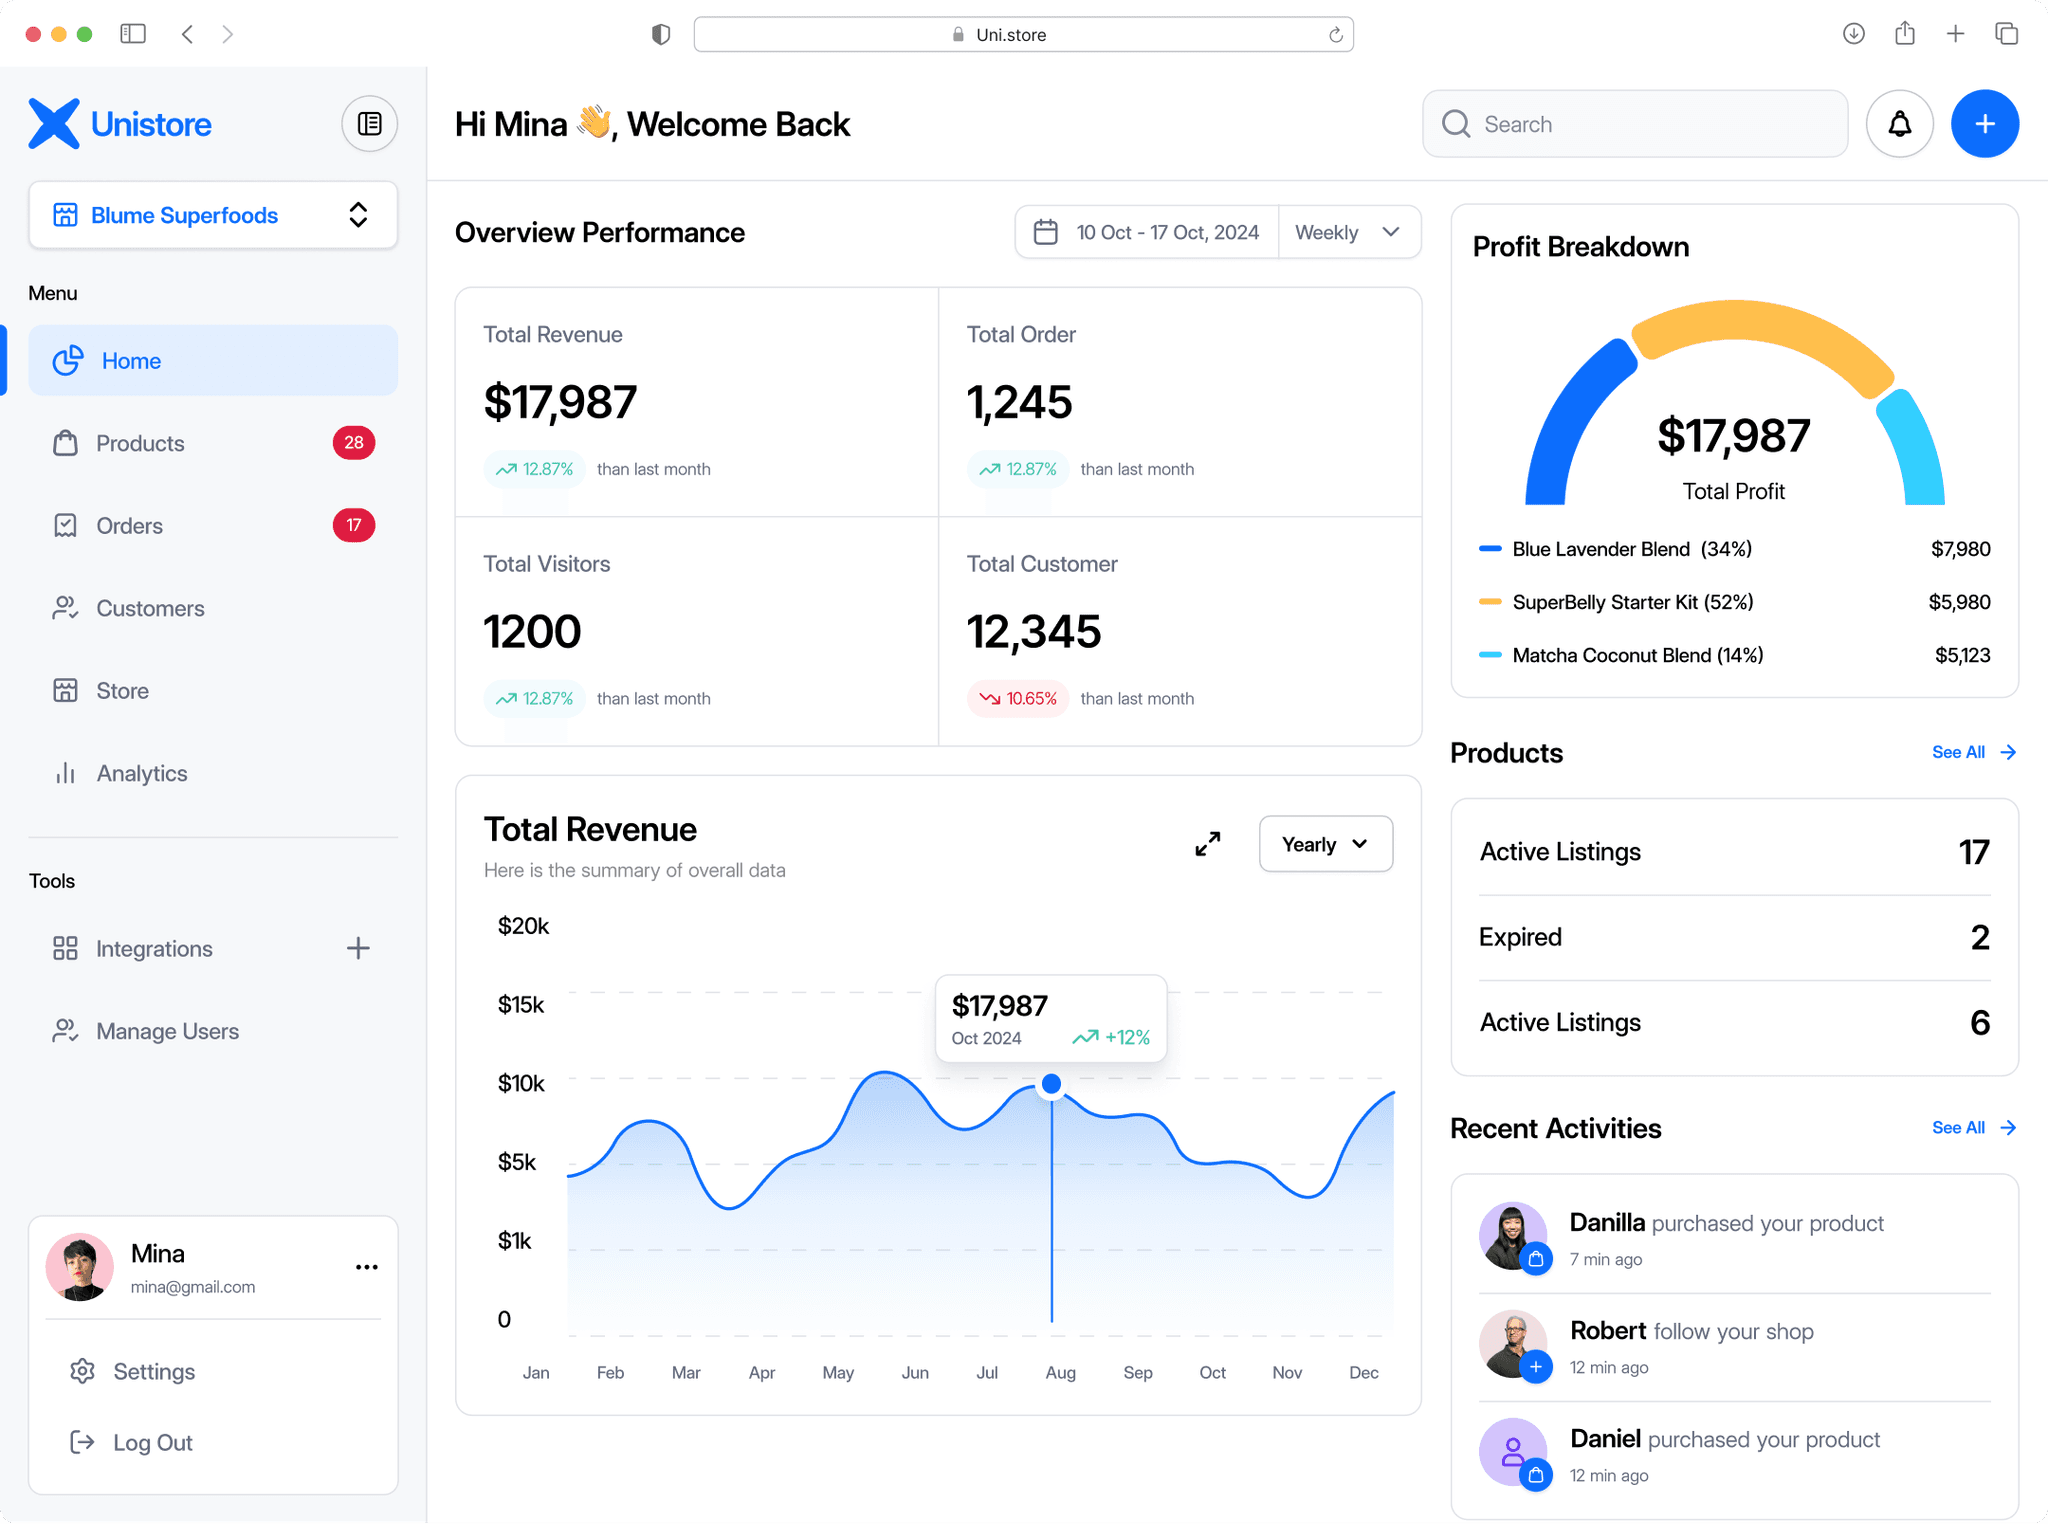Click Robert's avatar in Recent Activities

(x=1513, y=1344)
